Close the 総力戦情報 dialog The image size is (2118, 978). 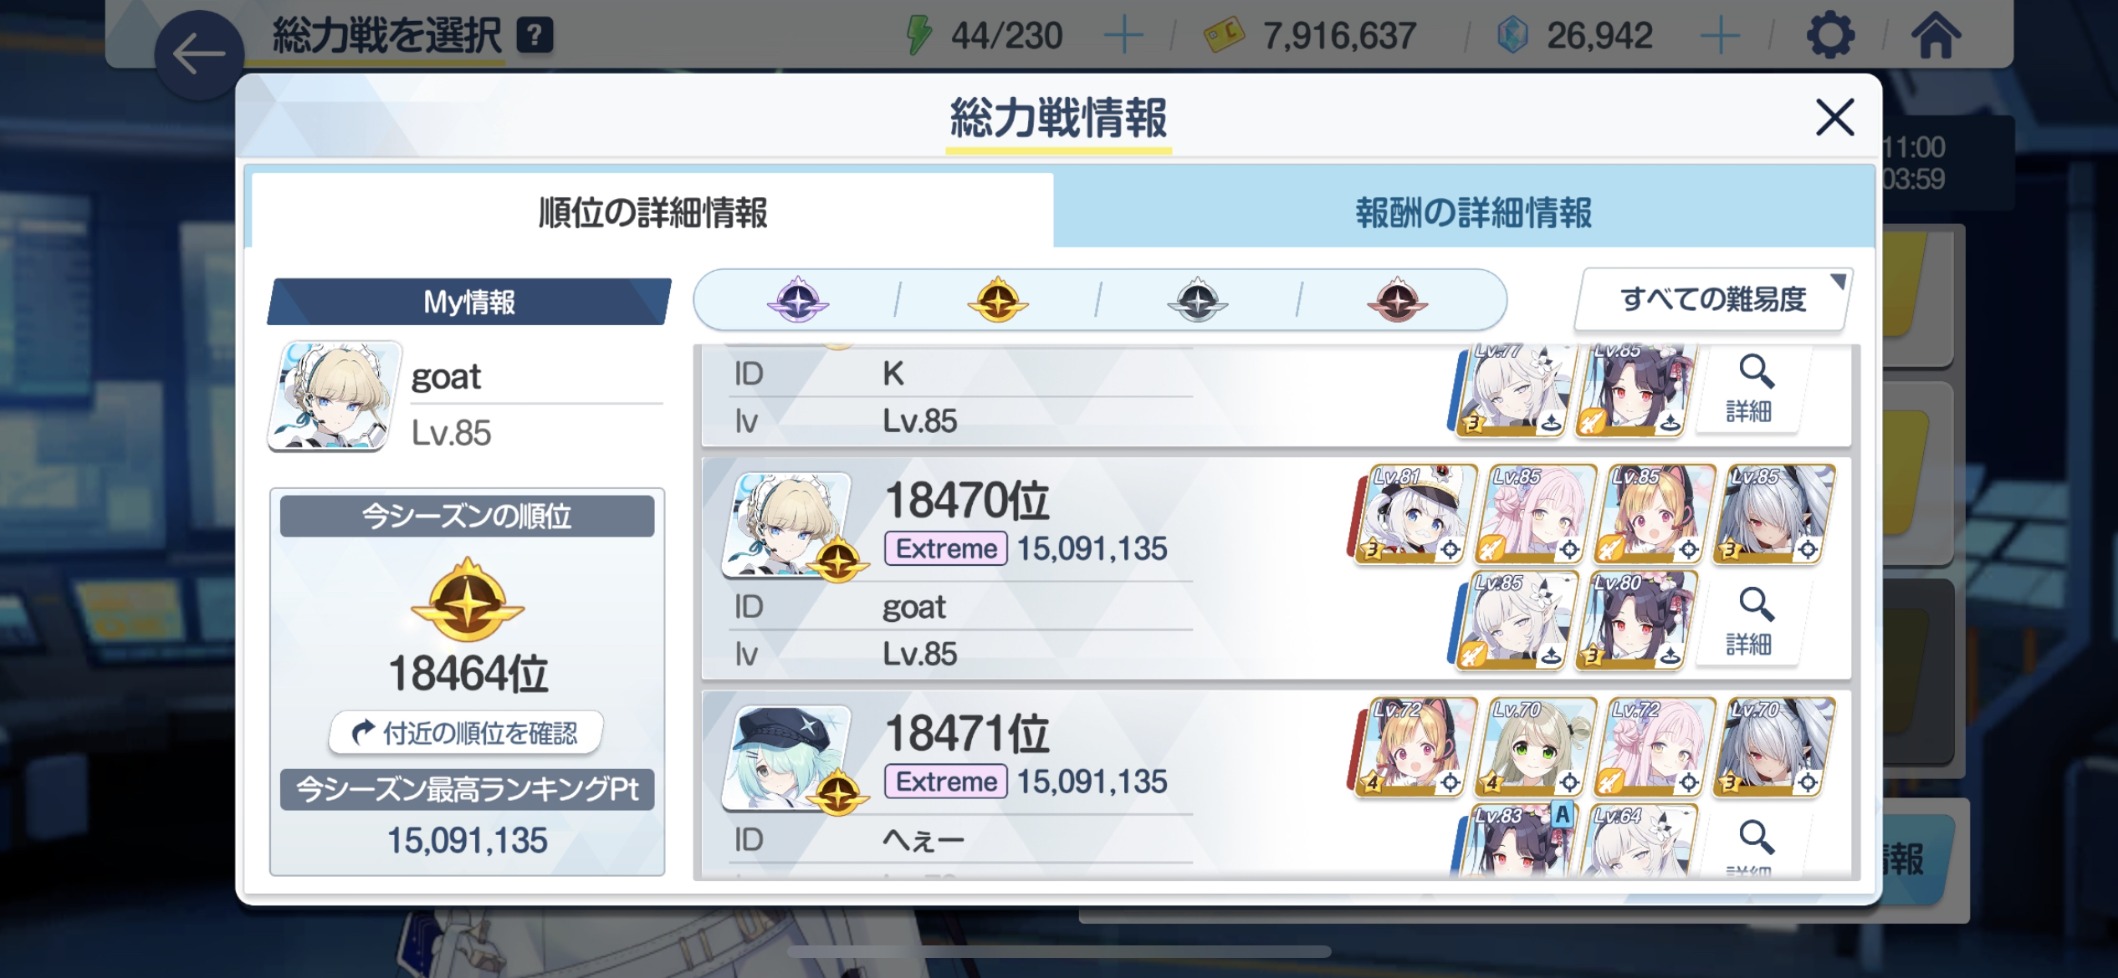(1835, 118)
